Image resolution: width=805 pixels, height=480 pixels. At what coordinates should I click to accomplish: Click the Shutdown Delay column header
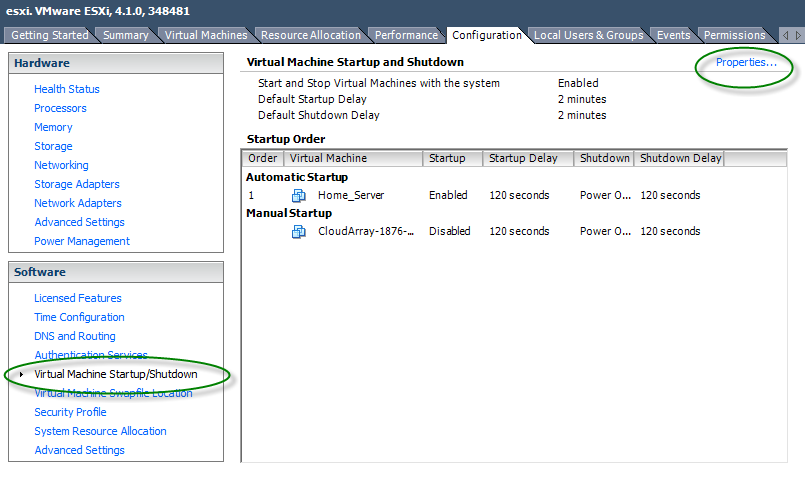tap(678, 158)
